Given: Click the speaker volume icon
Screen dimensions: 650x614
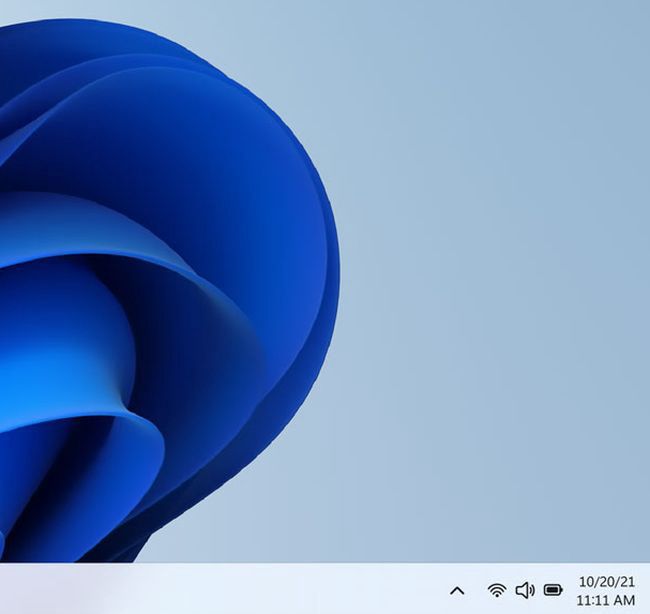Looking at the screenshot, I should [x=525, y=590].
